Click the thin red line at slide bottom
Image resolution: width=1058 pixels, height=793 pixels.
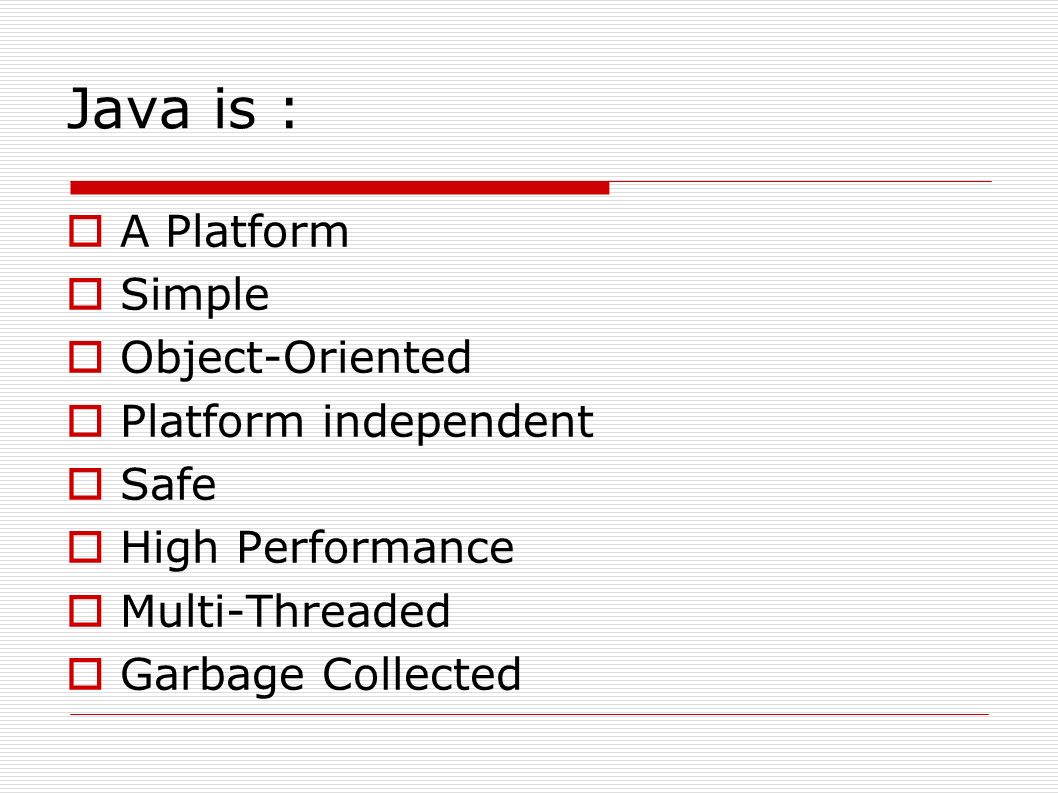pos(529,714)
